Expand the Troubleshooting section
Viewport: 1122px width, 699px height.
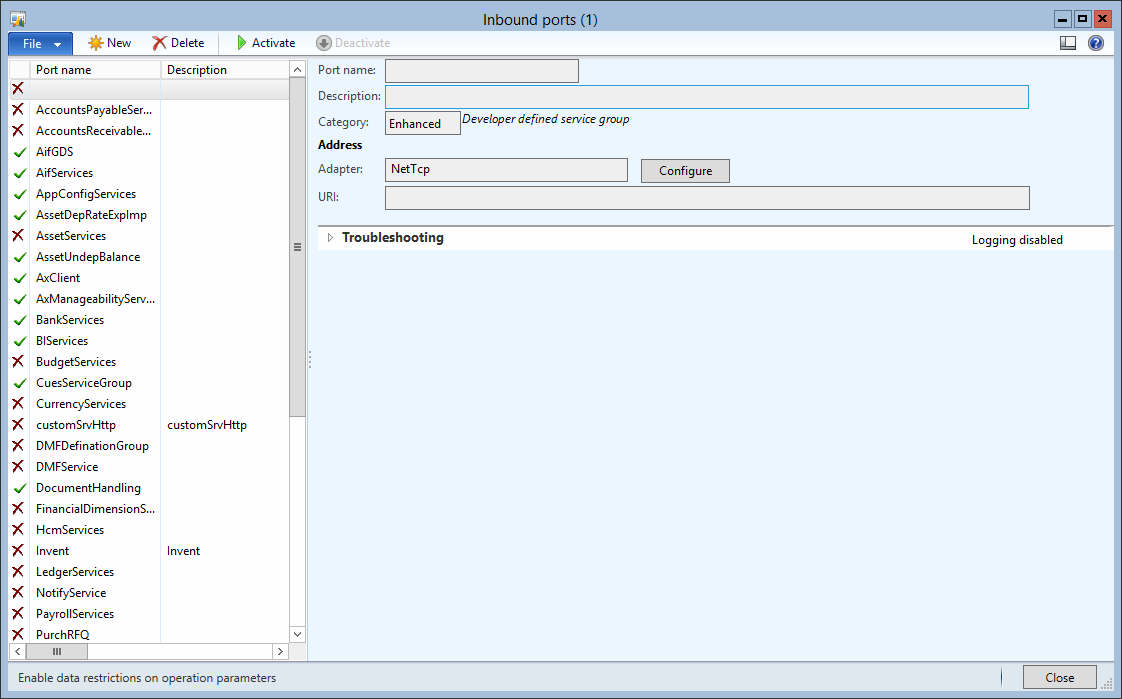(x=331, y=238)
